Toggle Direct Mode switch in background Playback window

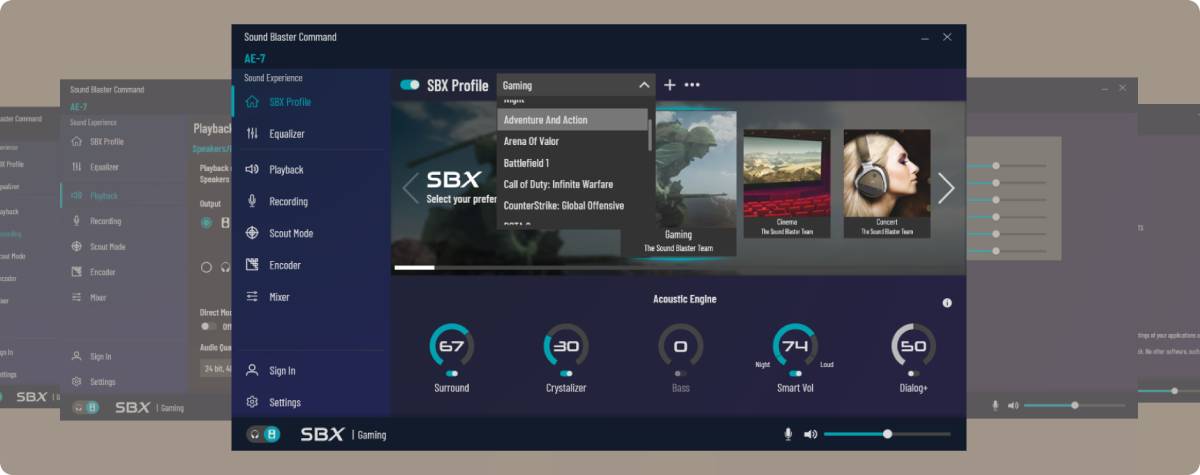point(208,326)
